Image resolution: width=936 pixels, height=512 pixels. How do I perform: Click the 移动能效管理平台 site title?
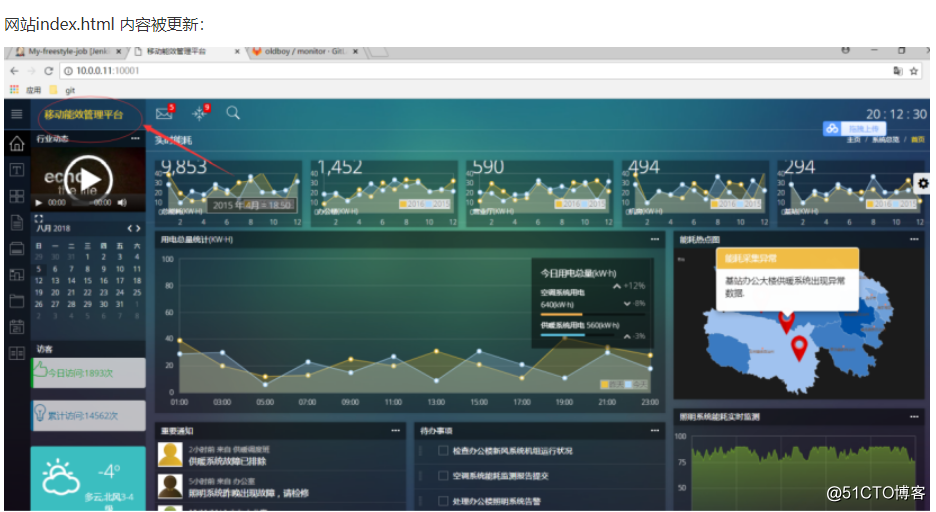point(84,115)
